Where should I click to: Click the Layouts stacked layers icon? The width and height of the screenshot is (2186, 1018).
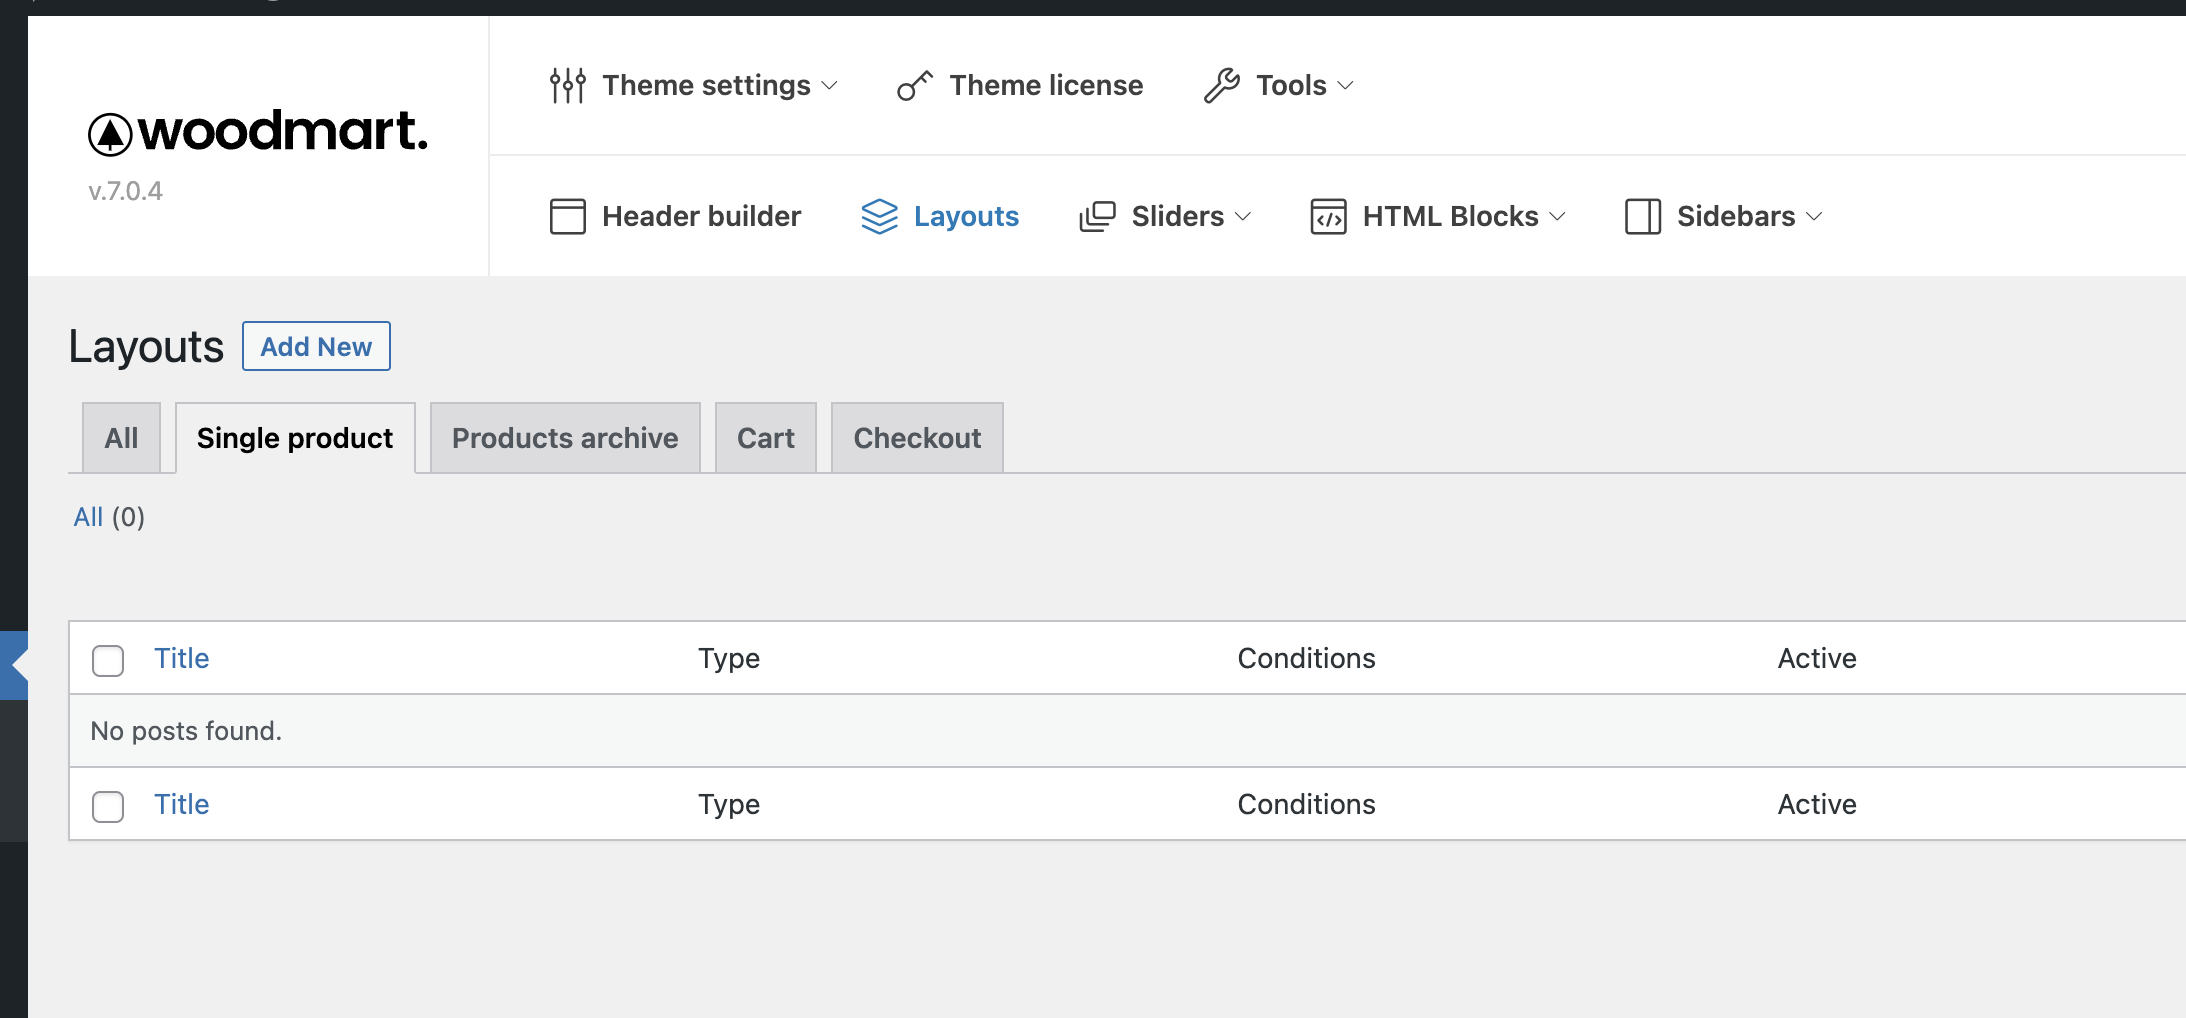pyautogui.click(x=880, y=216)
